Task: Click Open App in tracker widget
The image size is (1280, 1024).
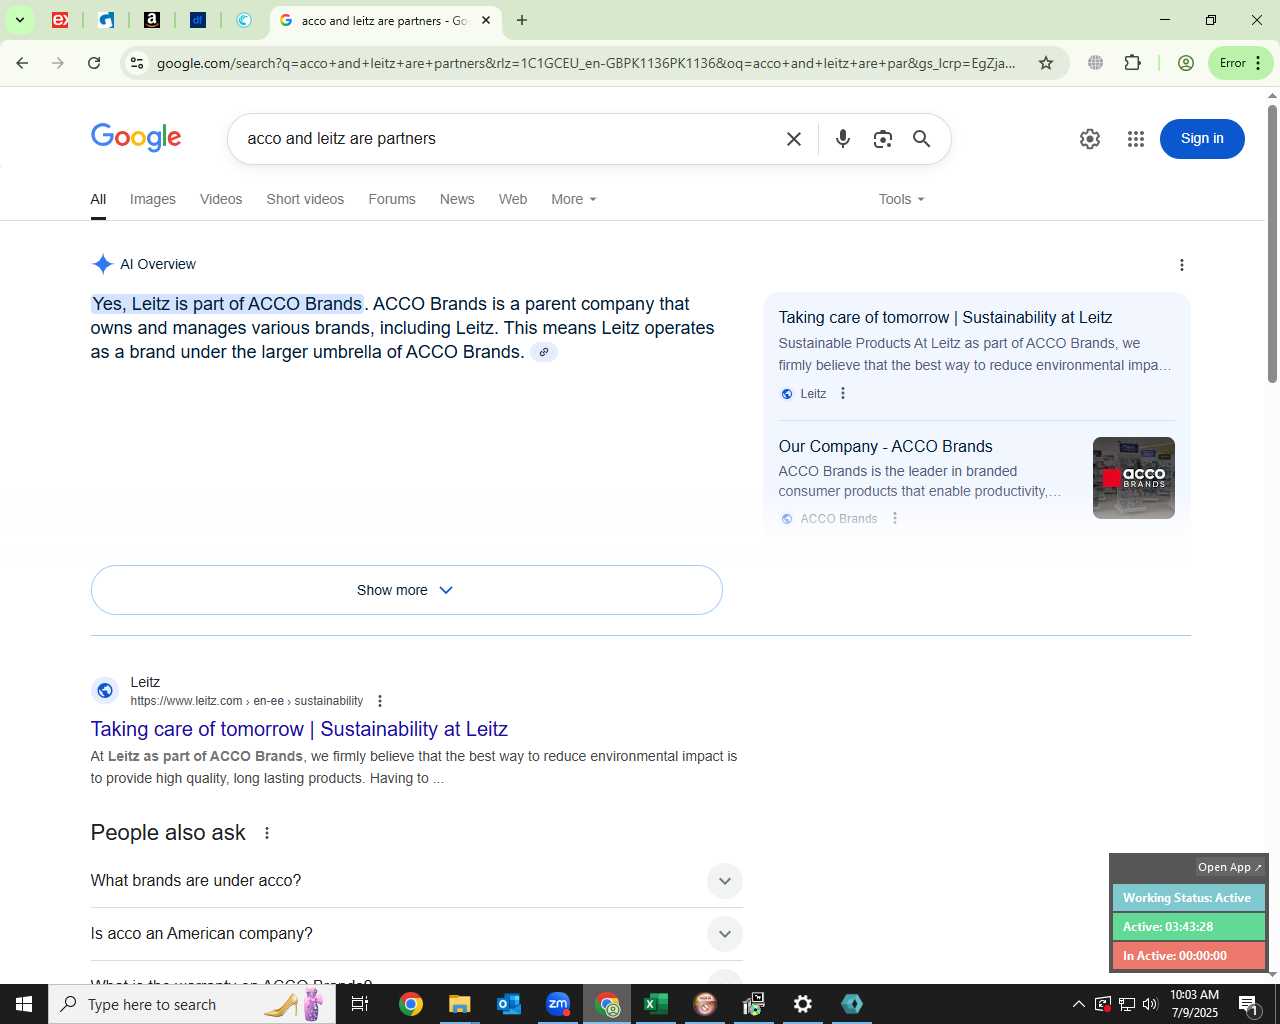Action: point(1230,867)
